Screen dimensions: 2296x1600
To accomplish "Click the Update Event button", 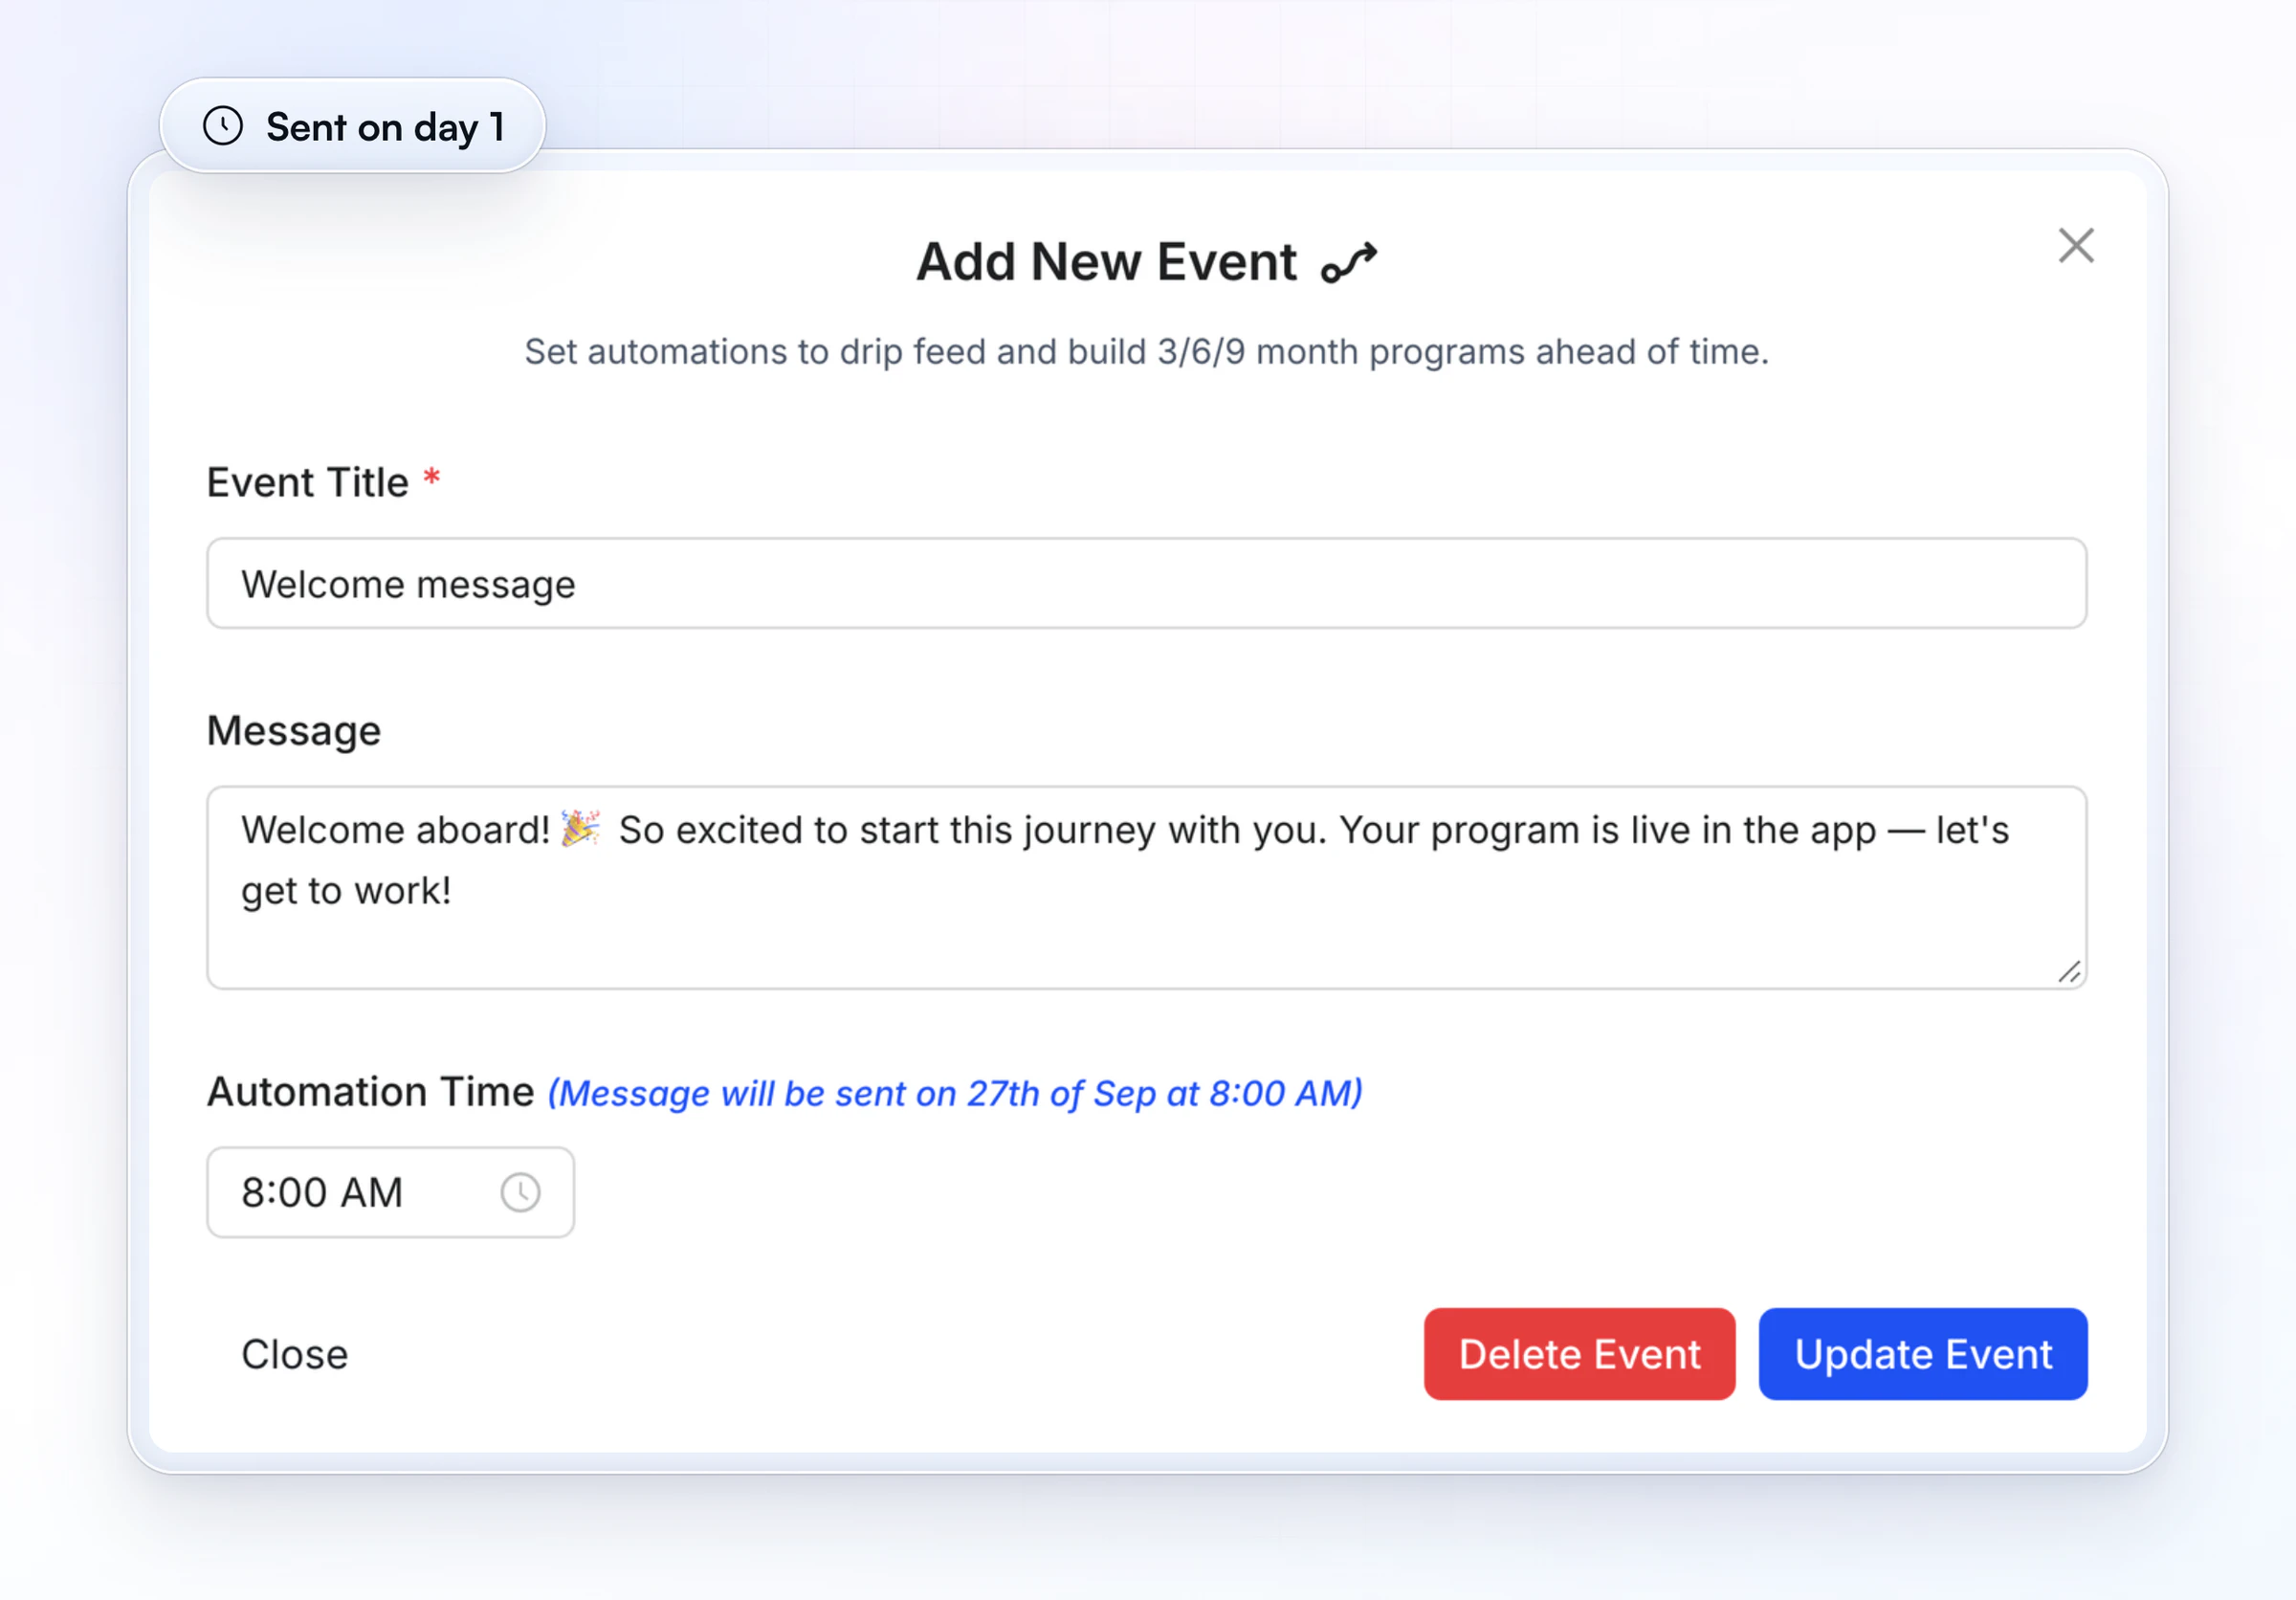I will point(1922,1353).
